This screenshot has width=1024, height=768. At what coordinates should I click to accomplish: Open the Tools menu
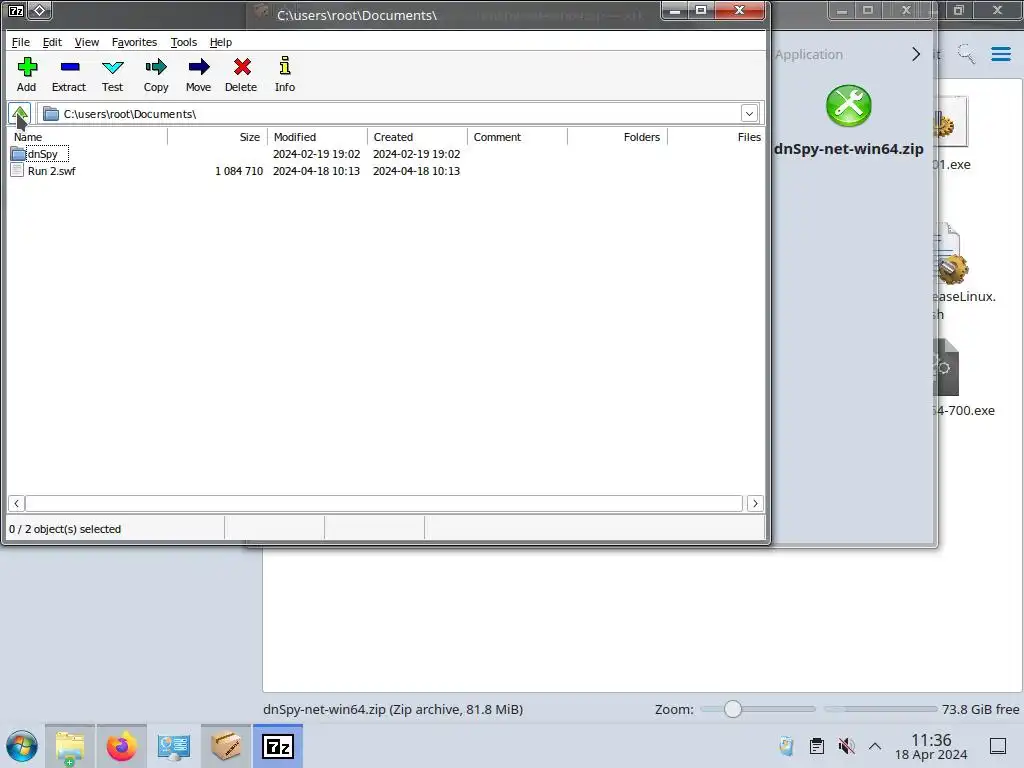[x=184, y=42]
